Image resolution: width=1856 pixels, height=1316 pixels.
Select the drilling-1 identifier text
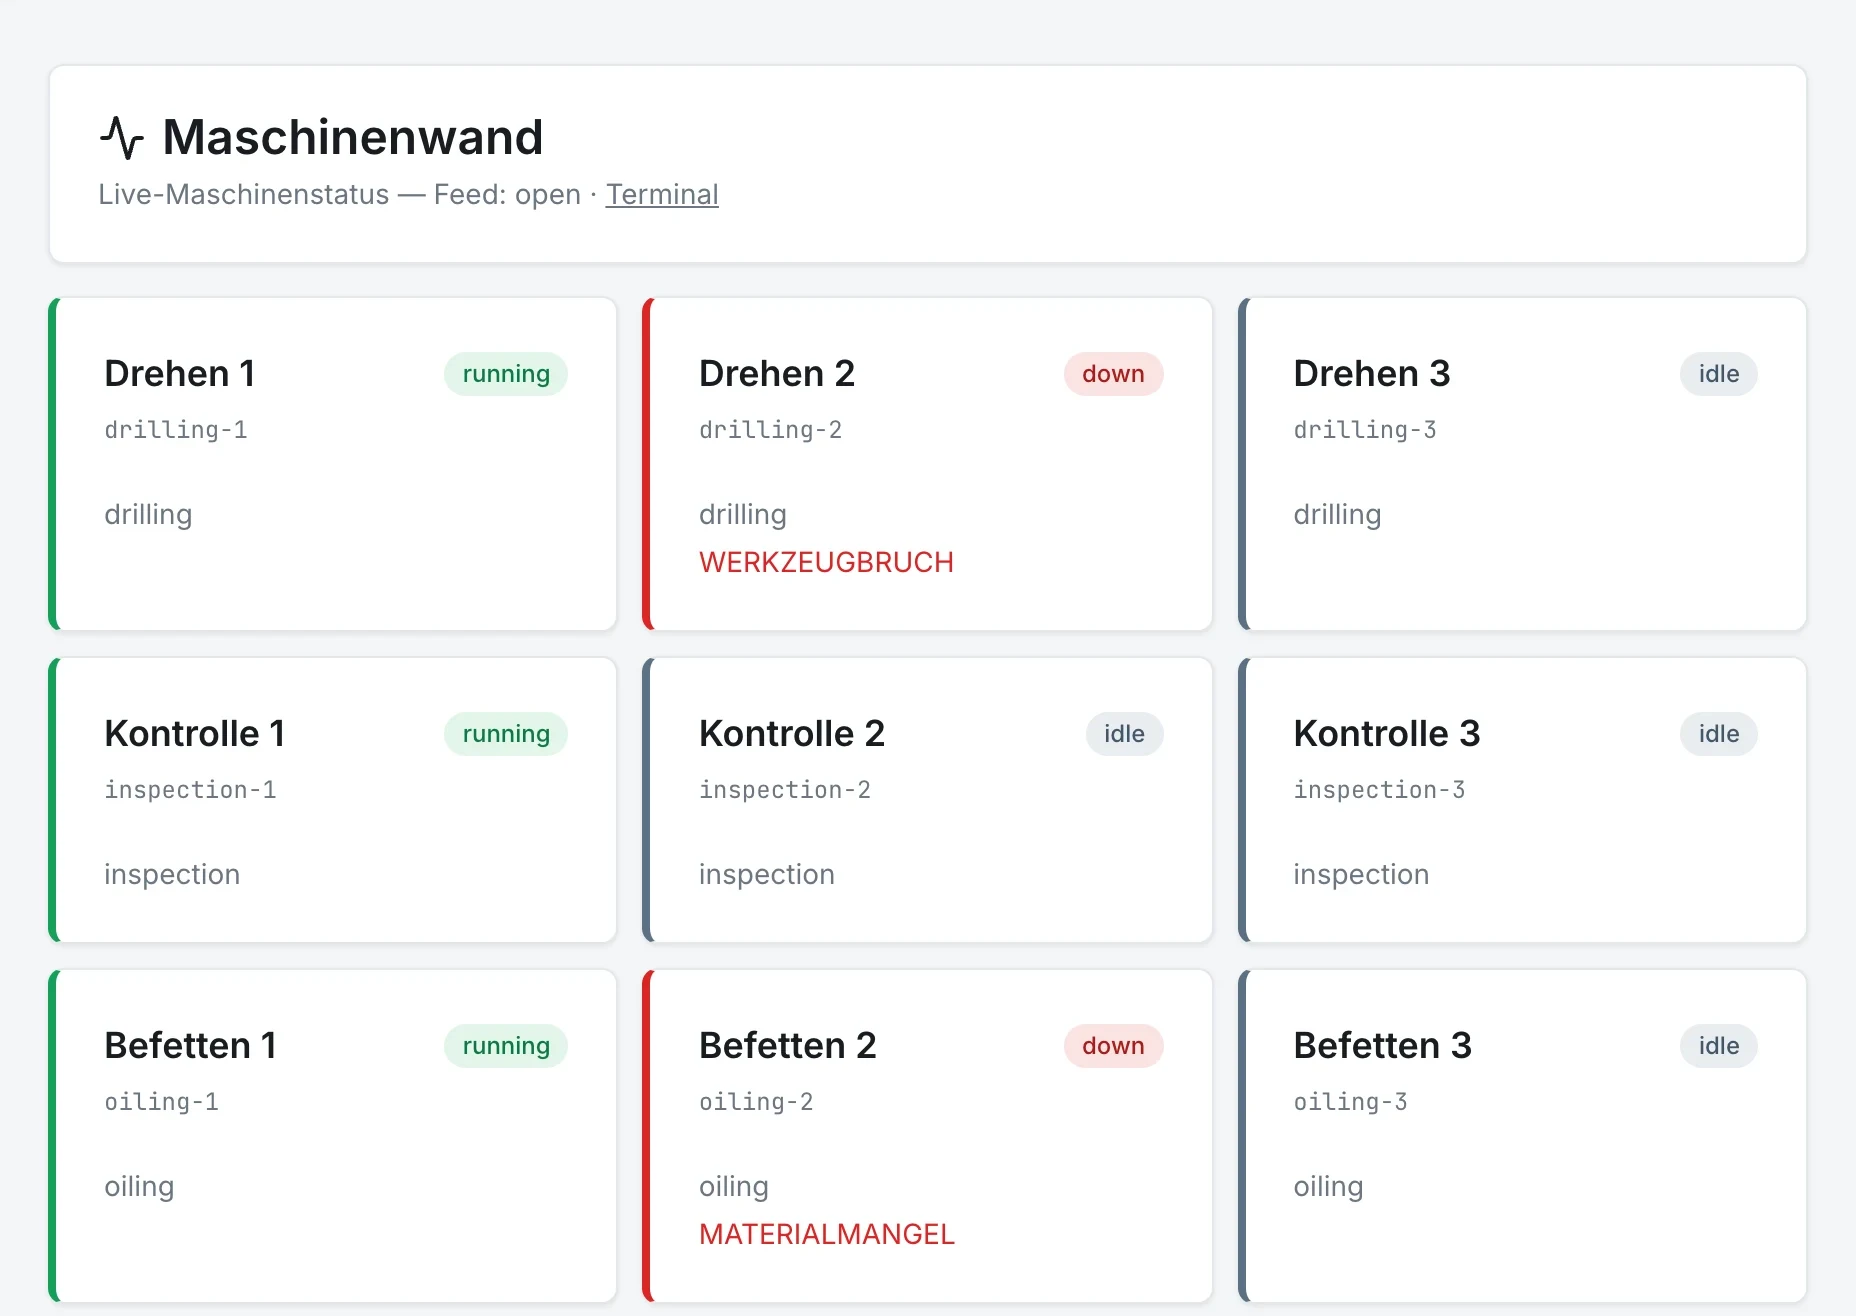(176, 430)
